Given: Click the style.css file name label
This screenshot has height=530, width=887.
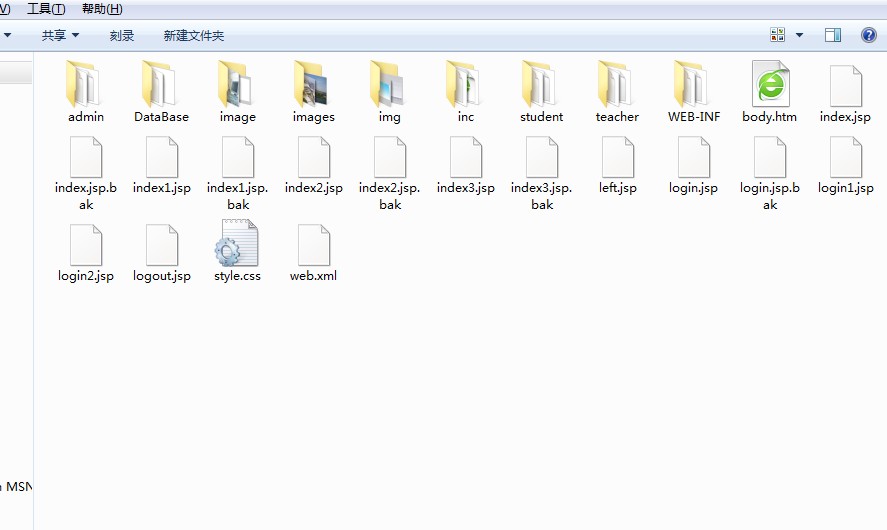Looking at the screenshot, I should click(237, 275).
